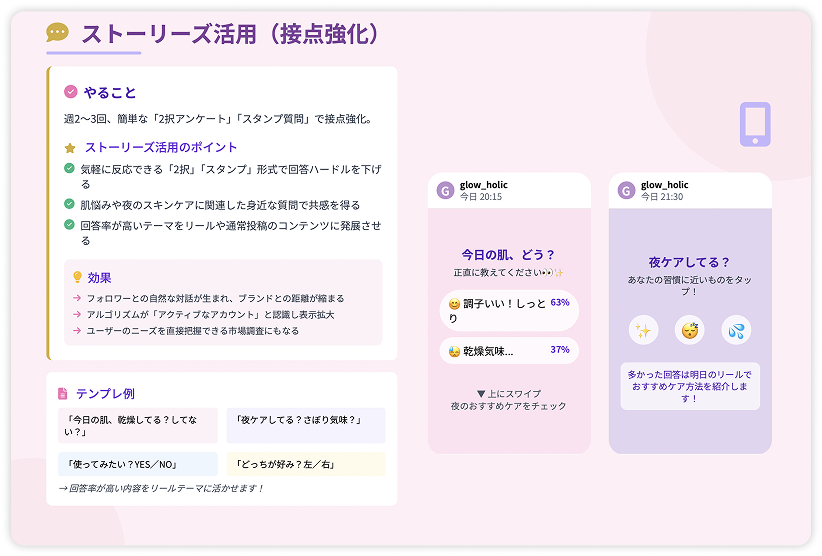Tap 上にスワイプ prompt on first story
The image size is (822, 556).
tap(509, 394)
